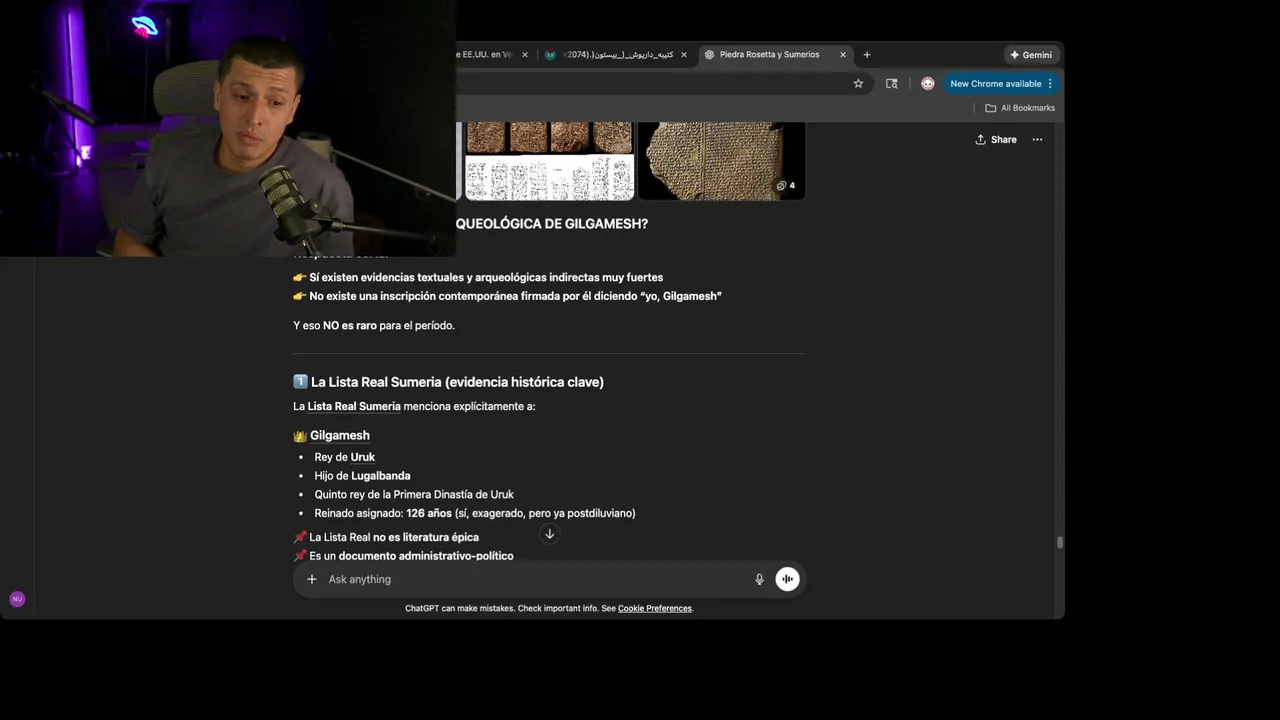Click the 'La Lista Real Sumeria' section heading
This screenshot has height=720, width=1280.
click(457, 382)
